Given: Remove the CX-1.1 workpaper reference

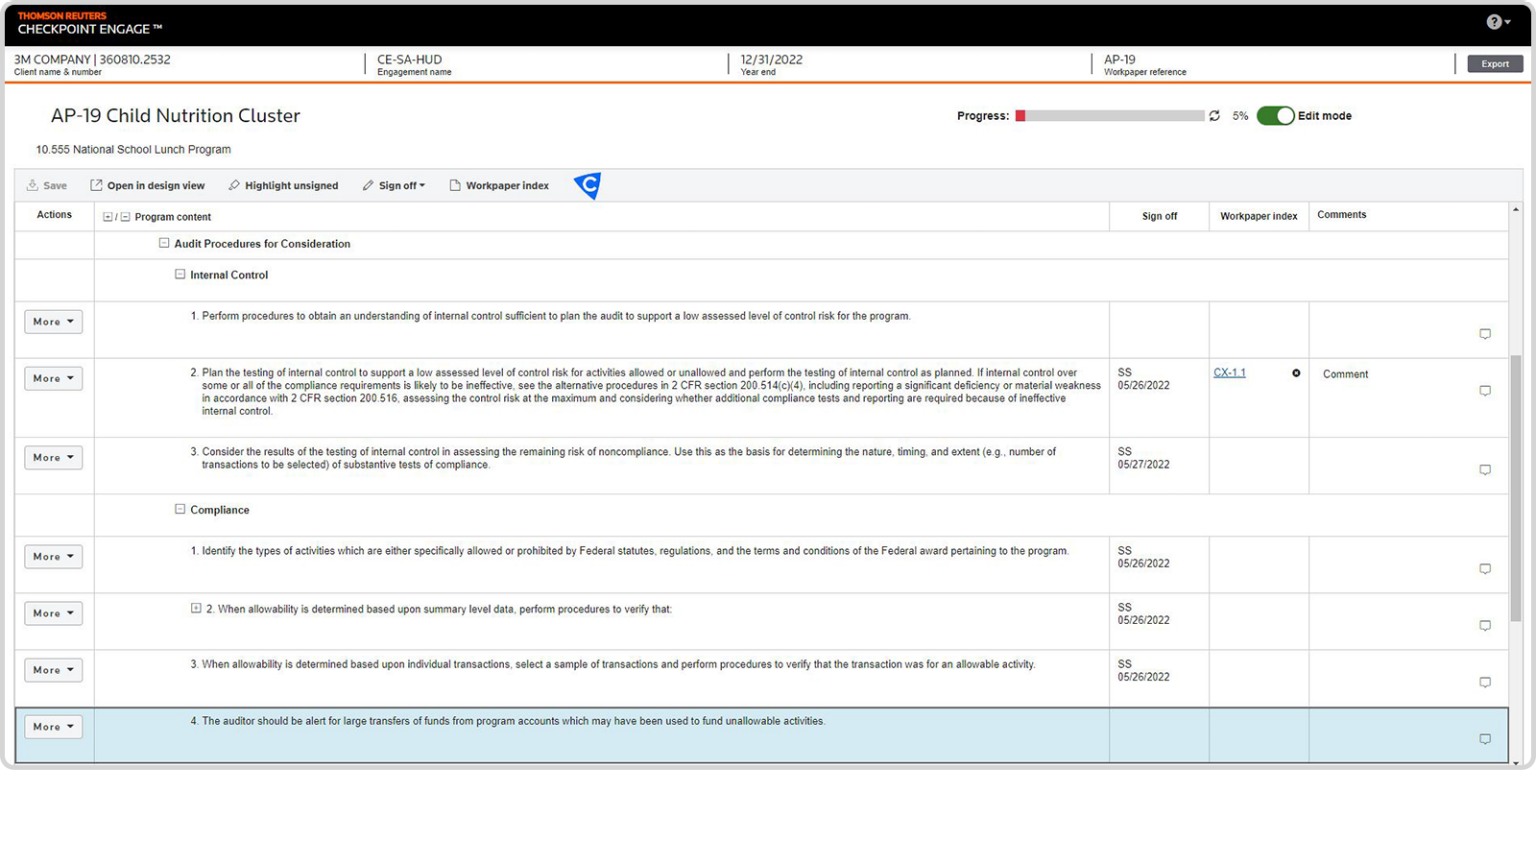Looking at the screenshot, I should pyautogui.click(x=1296, y=373).
